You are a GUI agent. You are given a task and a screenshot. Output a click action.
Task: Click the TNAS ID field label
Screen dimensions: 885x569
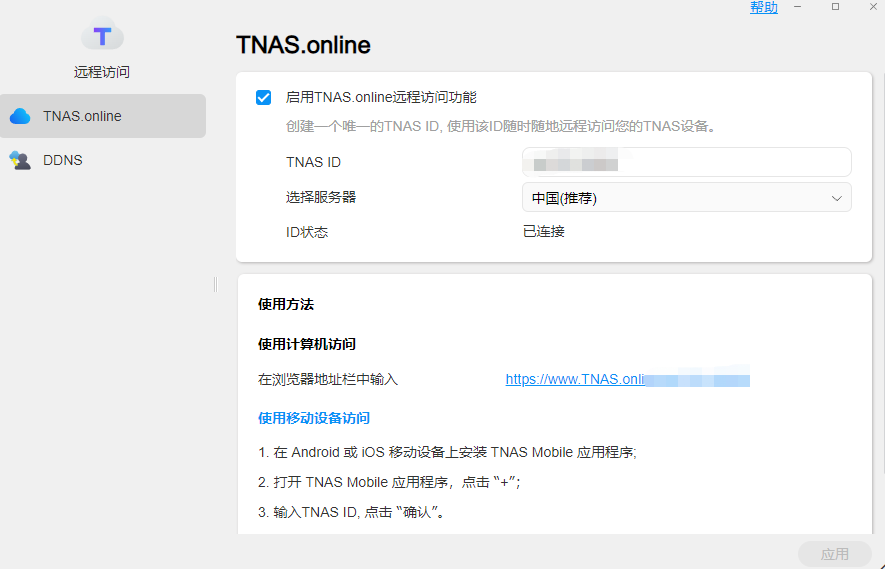313,162
